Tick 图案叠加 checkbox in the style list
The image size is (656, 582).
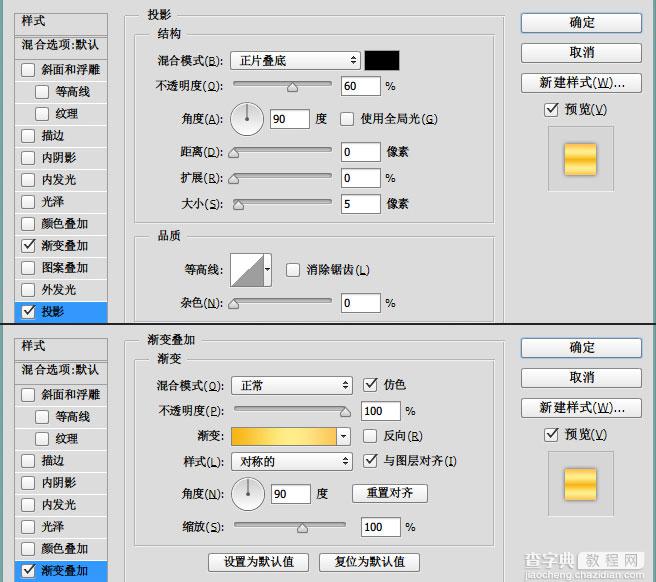(28, 268)
